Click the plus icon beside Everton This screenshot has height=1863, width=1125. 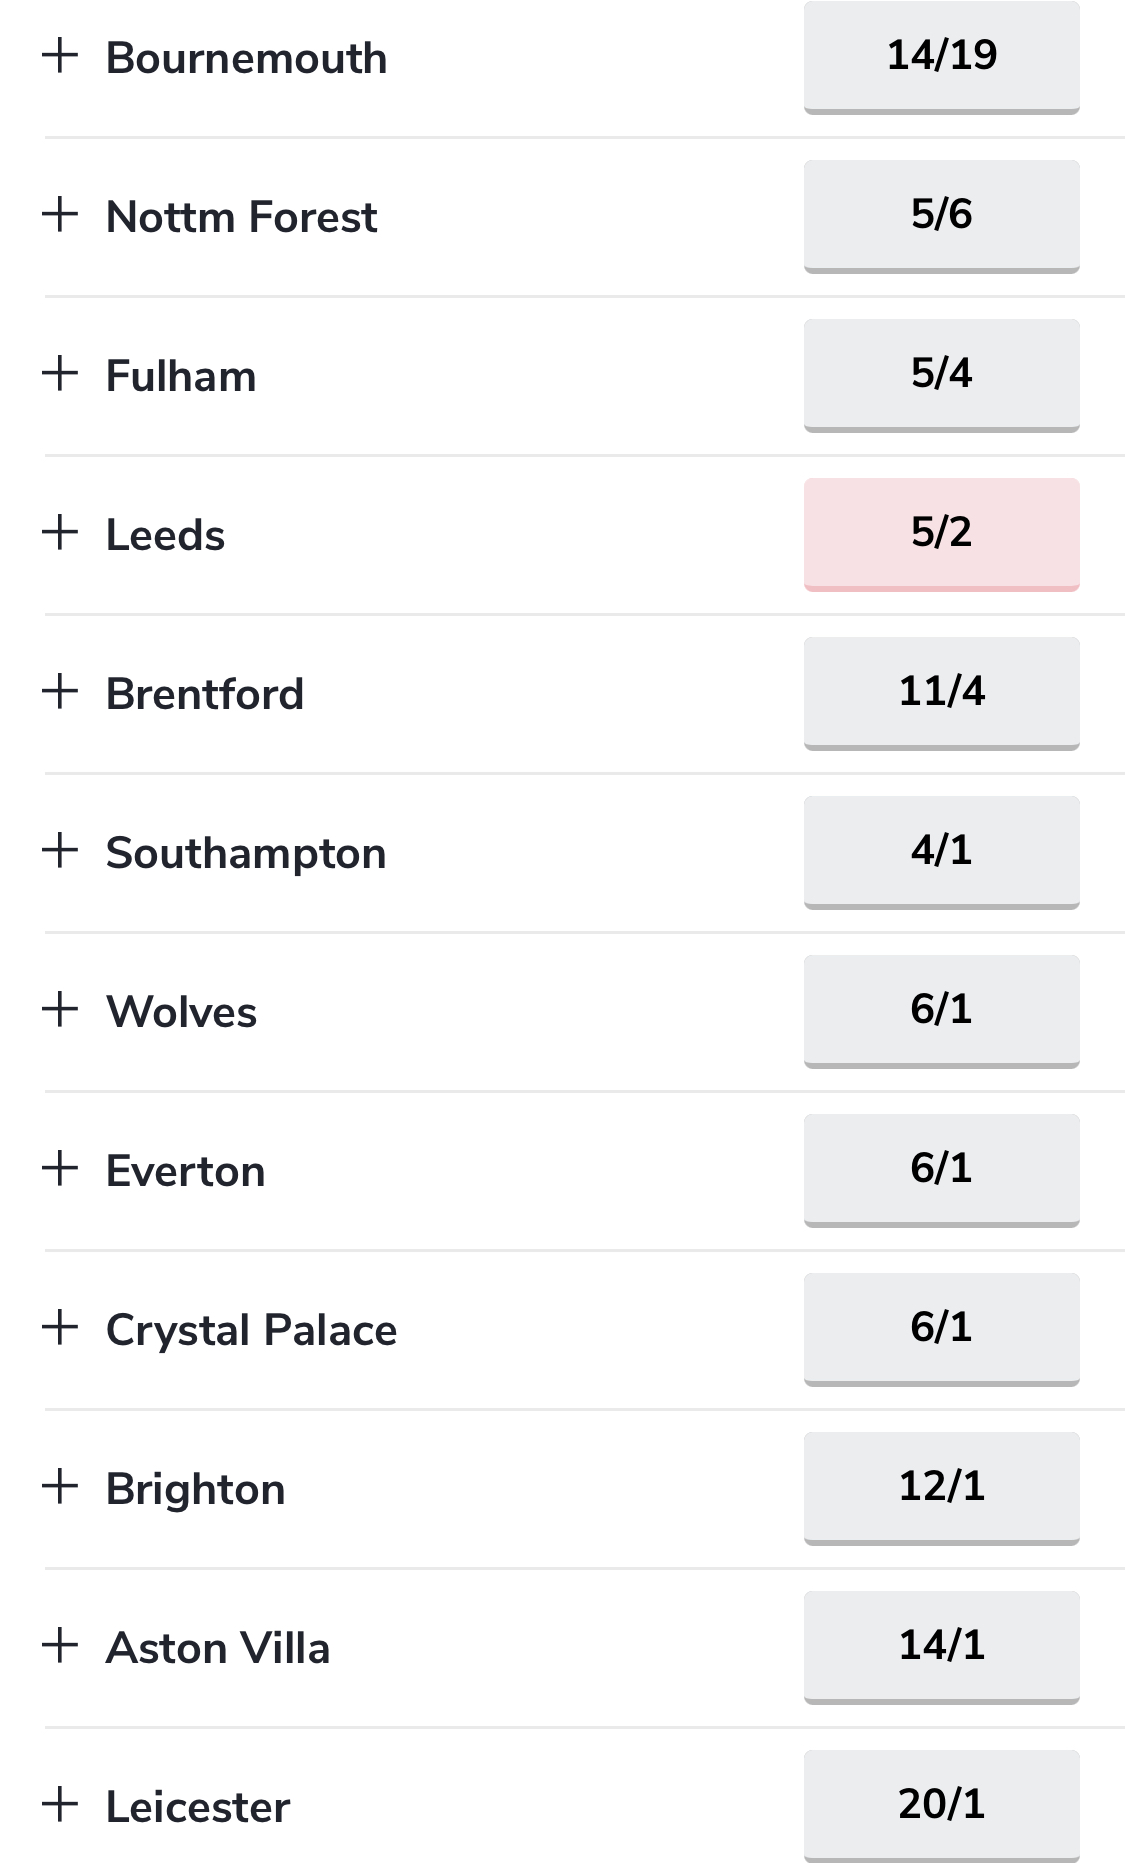60,1168
